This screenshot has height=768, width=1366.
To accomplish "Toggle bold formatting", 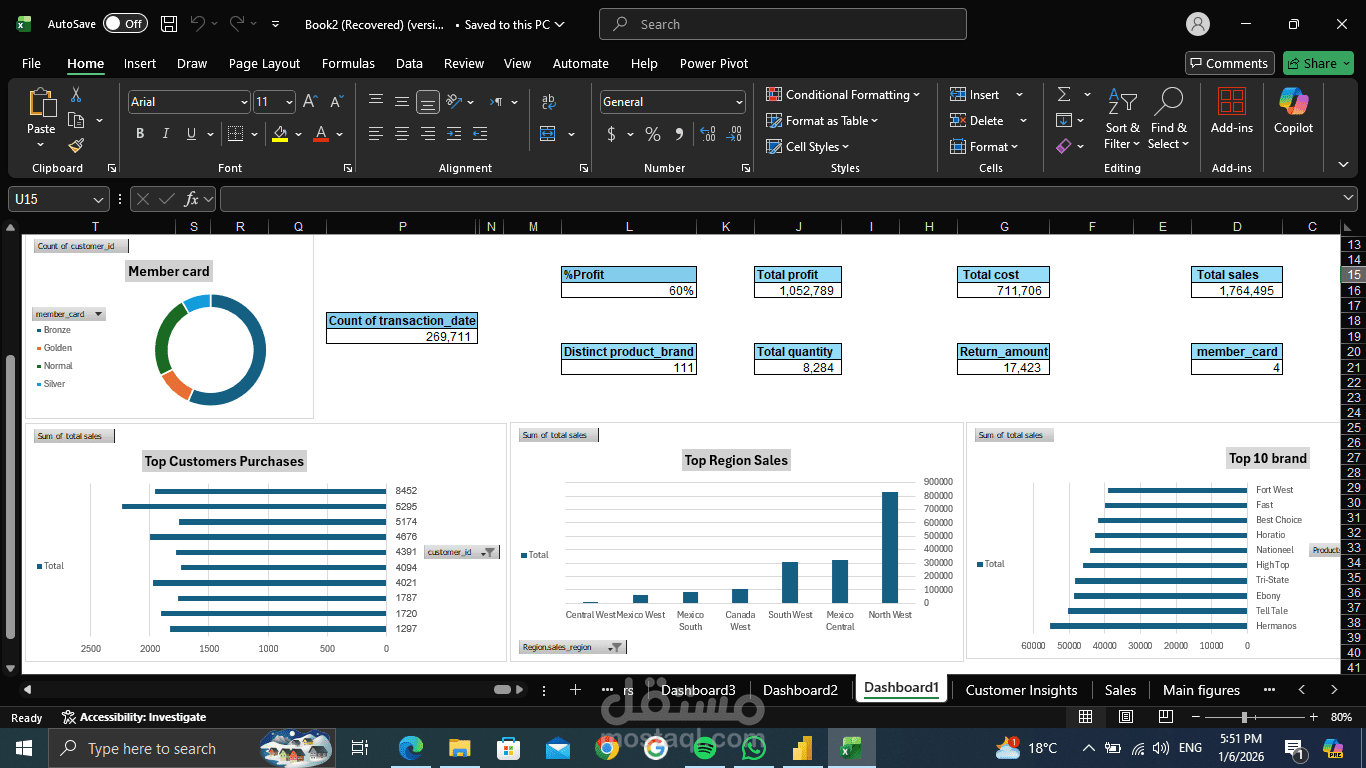I will point(140,133).
